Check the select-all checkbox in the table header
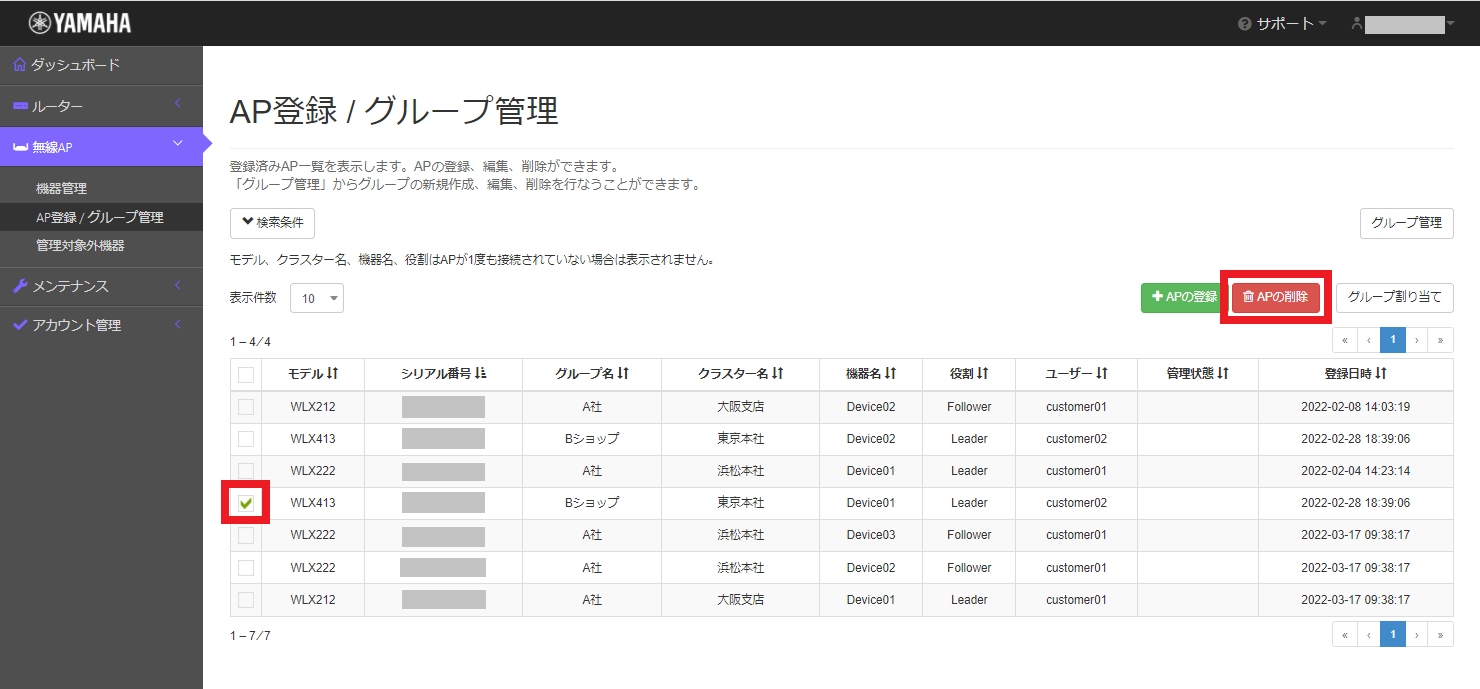The image size is (1480, 689). pyautogui.click(x=245, y=373)
